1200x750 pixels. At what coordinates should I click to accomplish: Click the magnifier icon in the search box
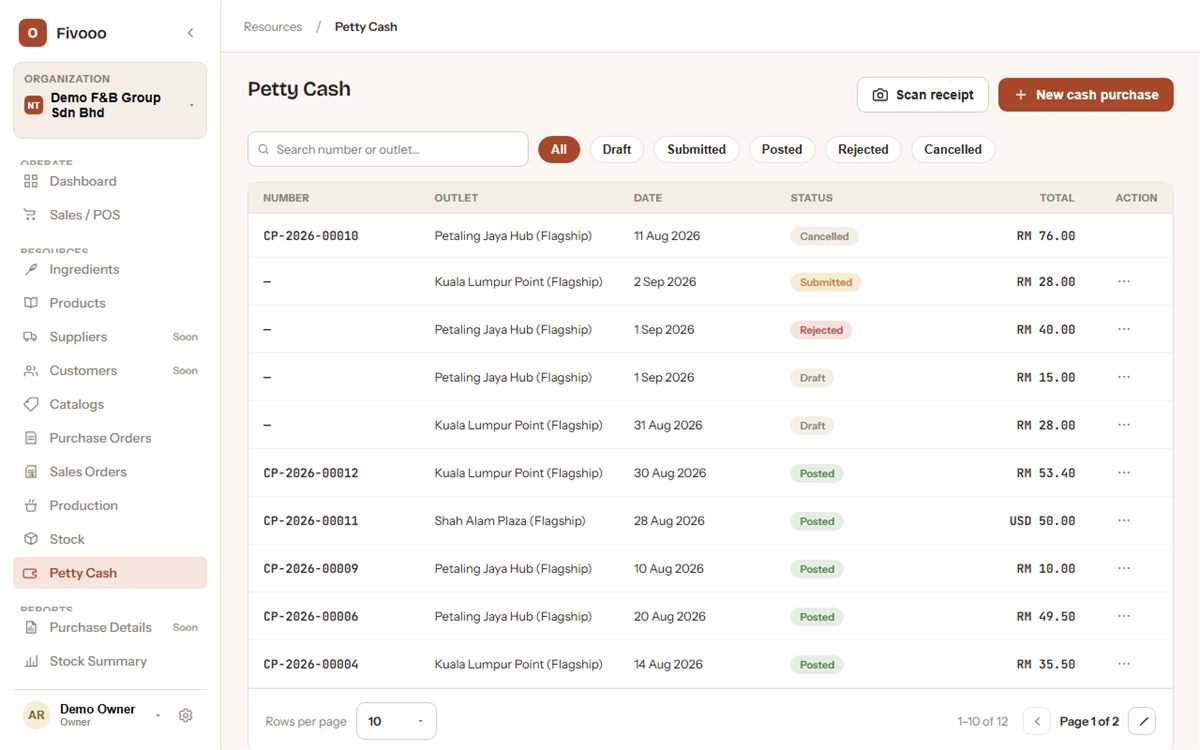[x=264, y=149]
